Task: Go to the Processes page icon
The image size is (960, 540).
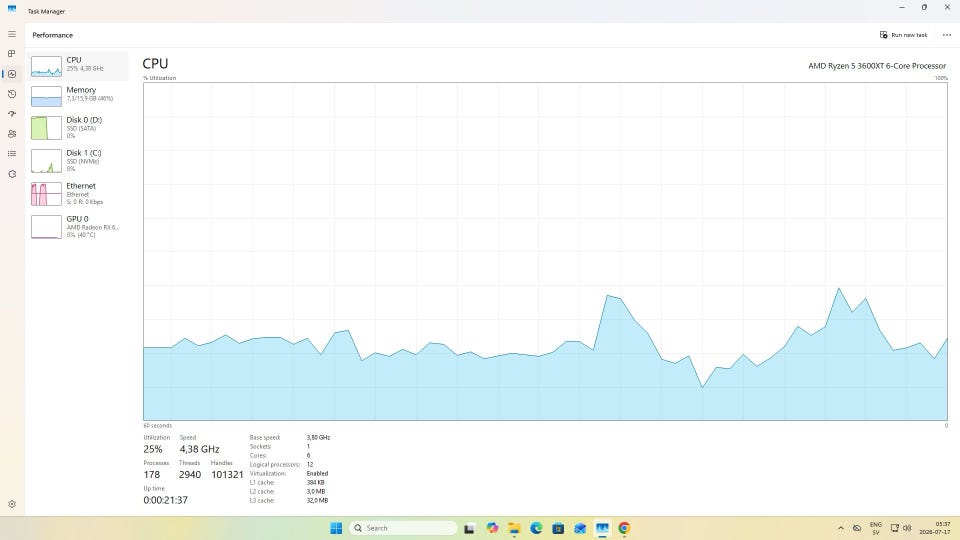Action: point(12,54)
